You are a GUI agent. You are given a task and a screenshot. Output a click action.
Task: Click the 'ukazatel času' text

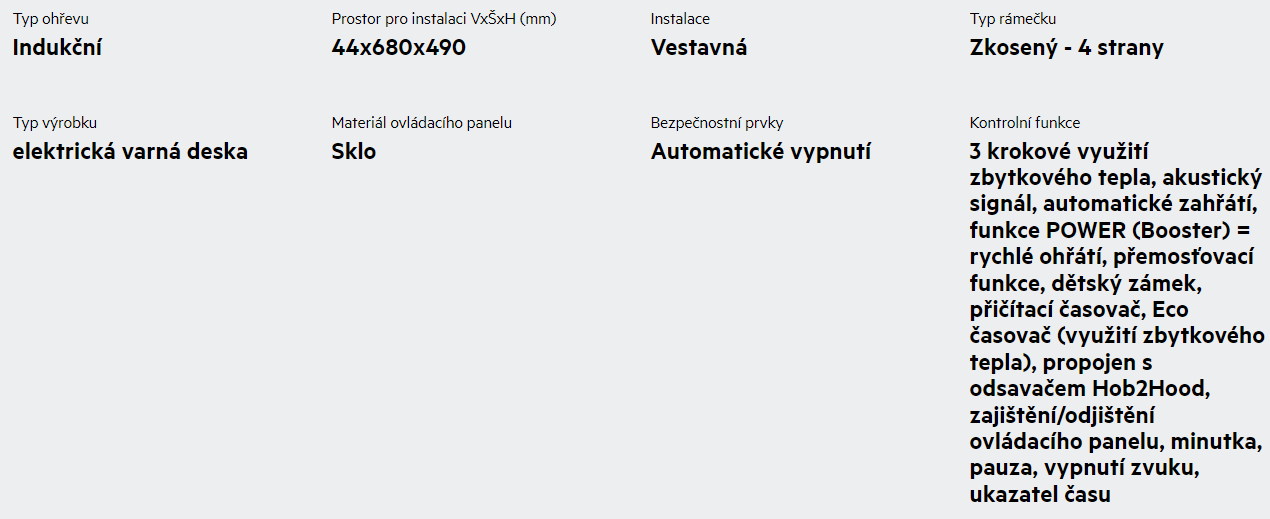click(x=1040, y=493)
